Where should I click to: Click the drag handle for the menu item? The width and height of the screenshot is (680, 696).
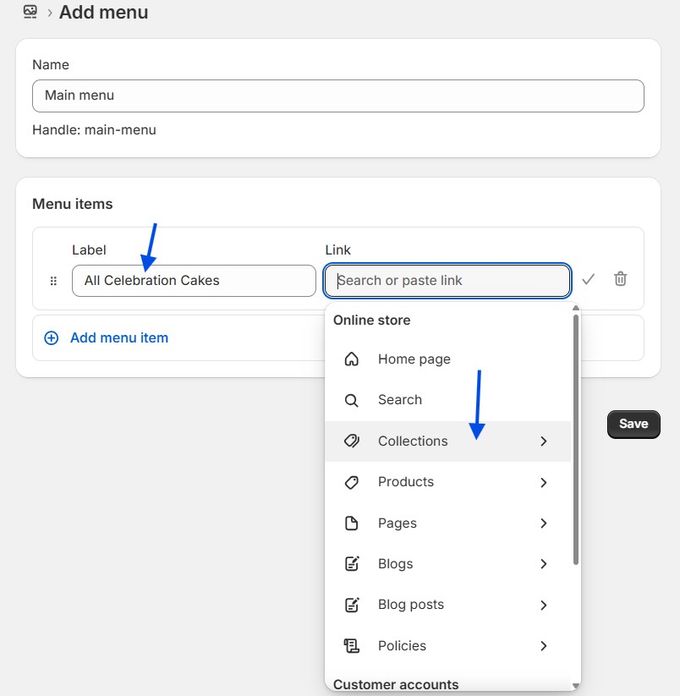[53, 281]
